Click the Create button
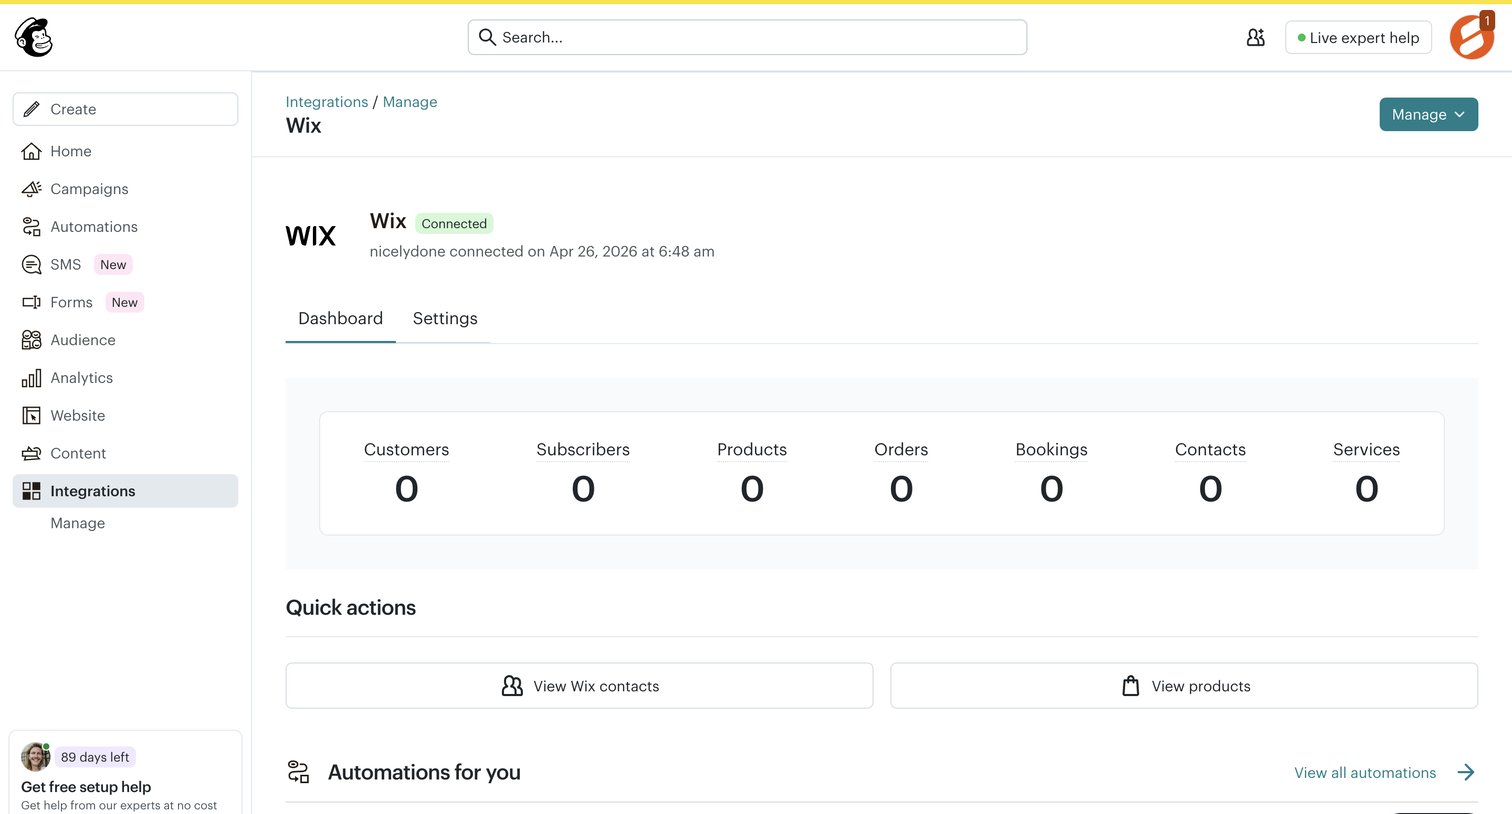Screen dimensions: 1512x814 [x=125, y=109]
